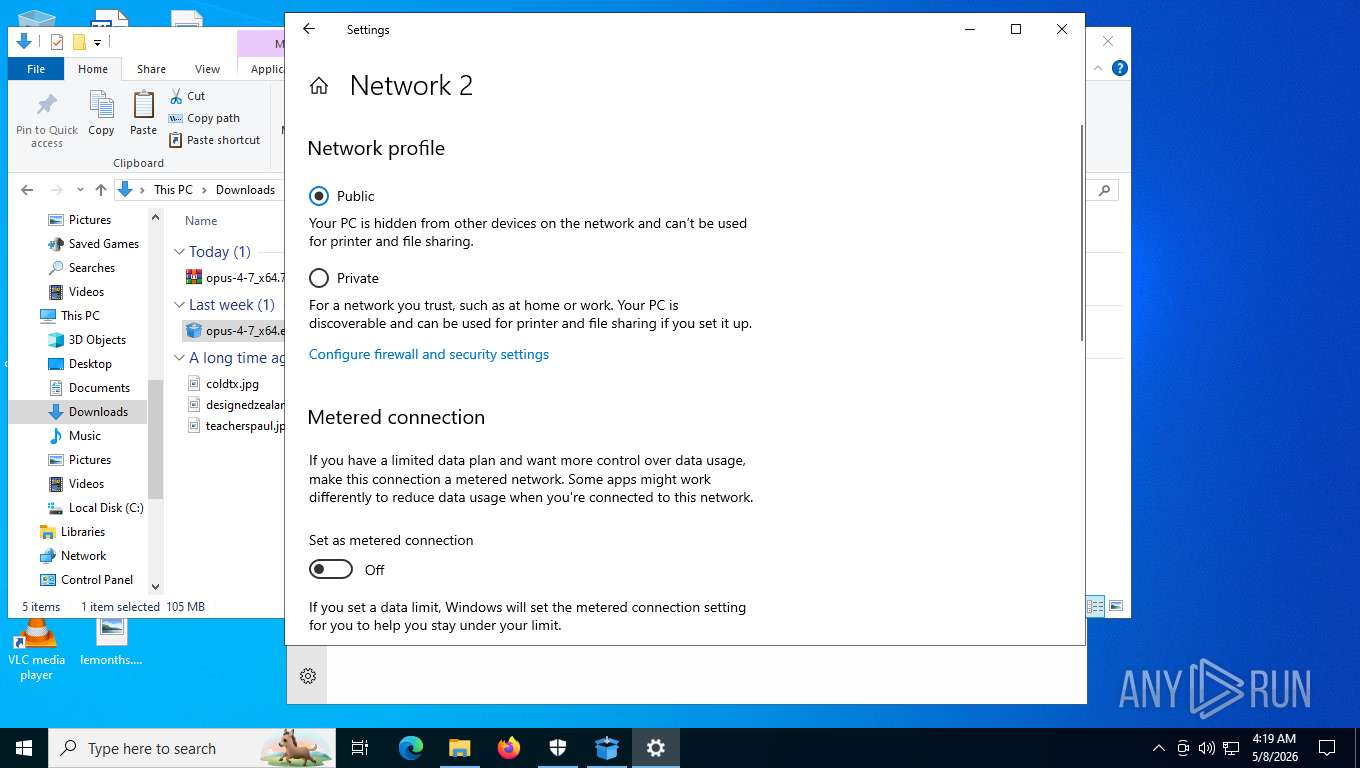Select Network in navigation pane
This screenshot has width=1360, height=768.
pyautogui.click(x=72, y=556)
